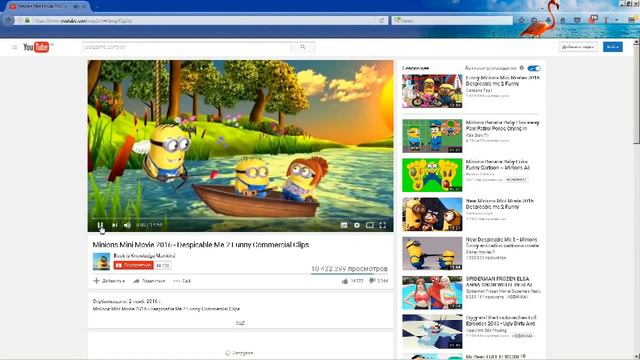
Task: Toggle subtitles icon in video player
Action: tap(344, 225)
